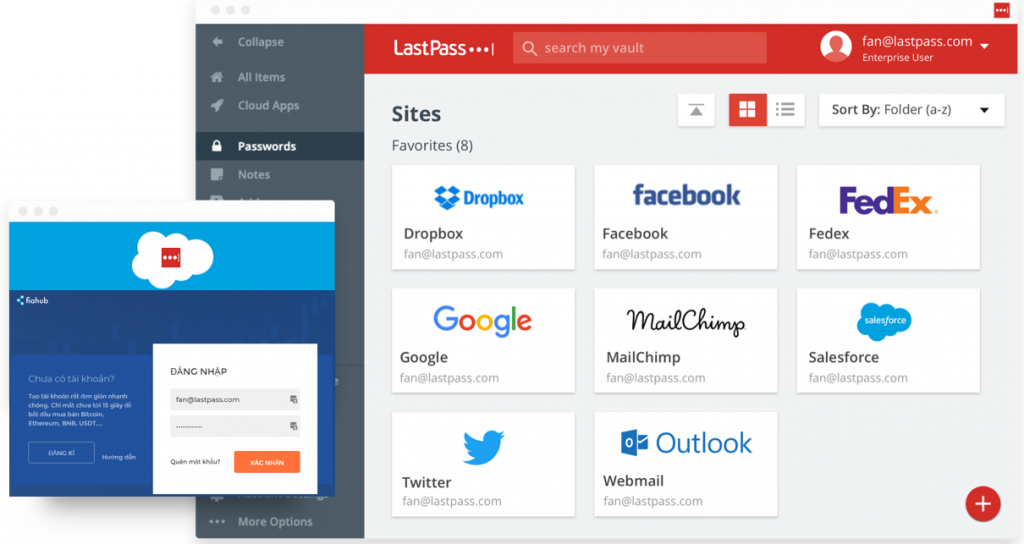Click the LastPass fill icon in email field

pos(293,400)
